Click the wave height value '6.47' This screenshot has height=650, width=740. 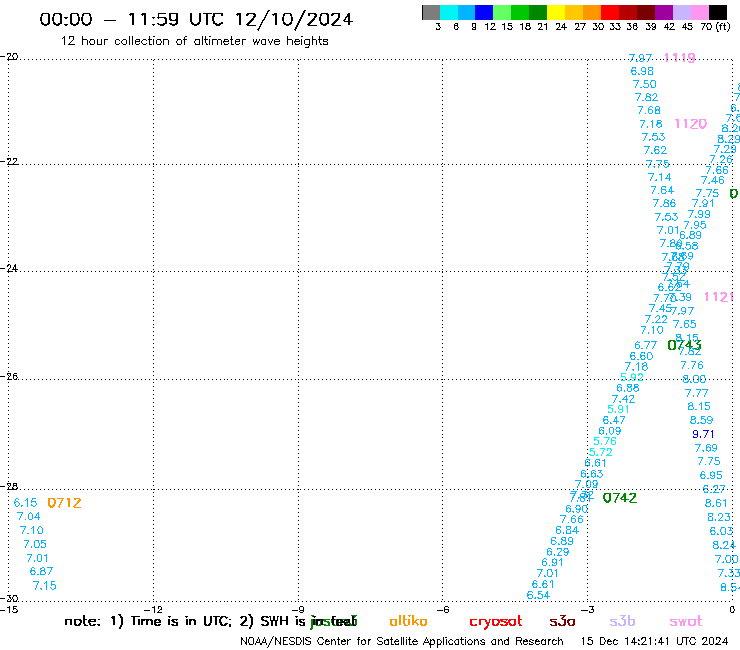point(614,420)
